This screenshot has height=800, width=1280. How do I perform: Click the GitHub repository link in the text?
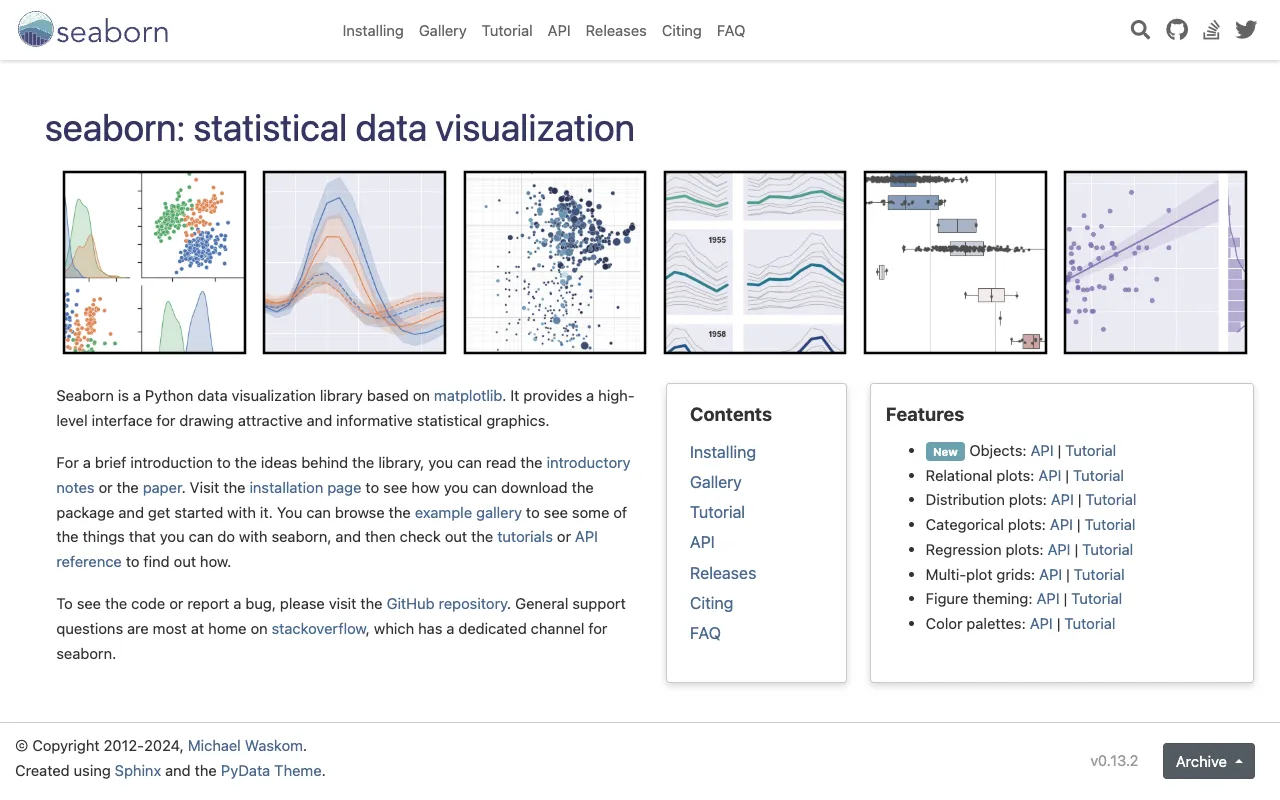446,603
